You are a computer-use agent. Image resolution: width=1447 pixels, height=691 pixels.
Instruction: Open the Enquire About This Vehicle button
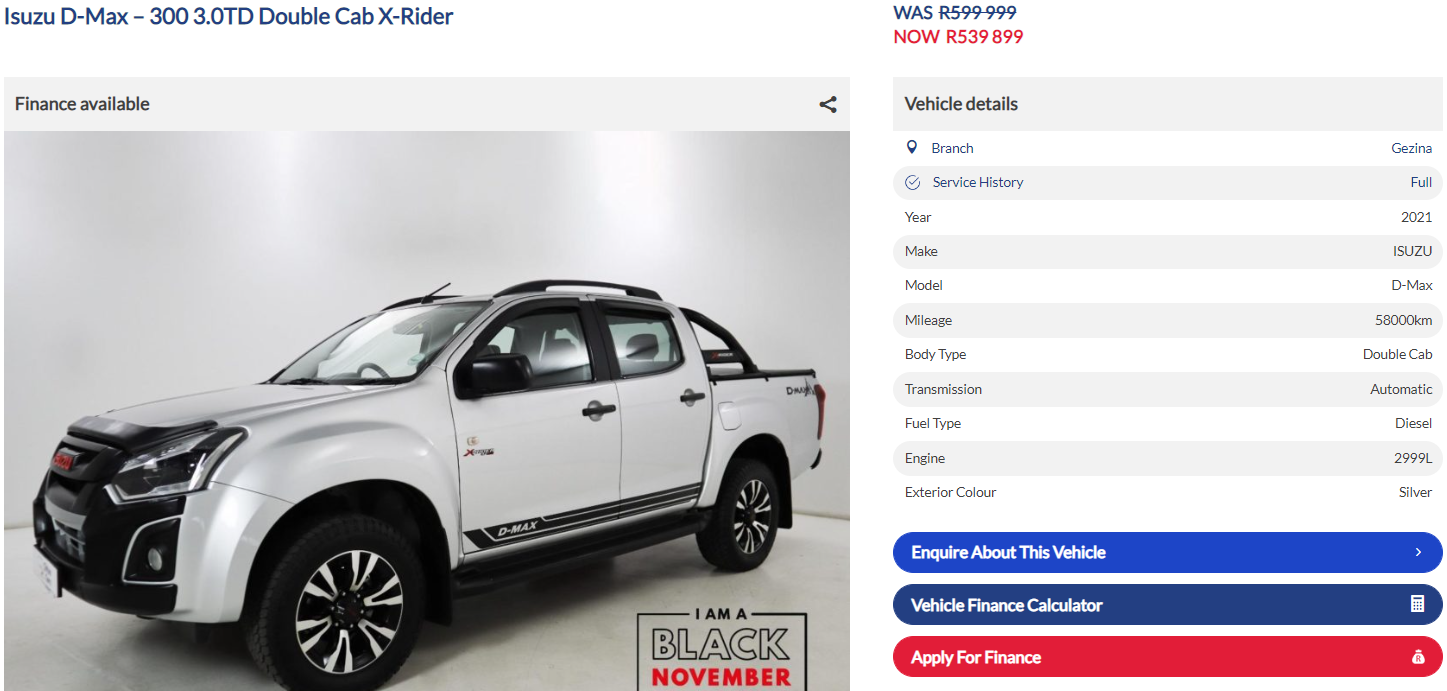(1167, 552)
